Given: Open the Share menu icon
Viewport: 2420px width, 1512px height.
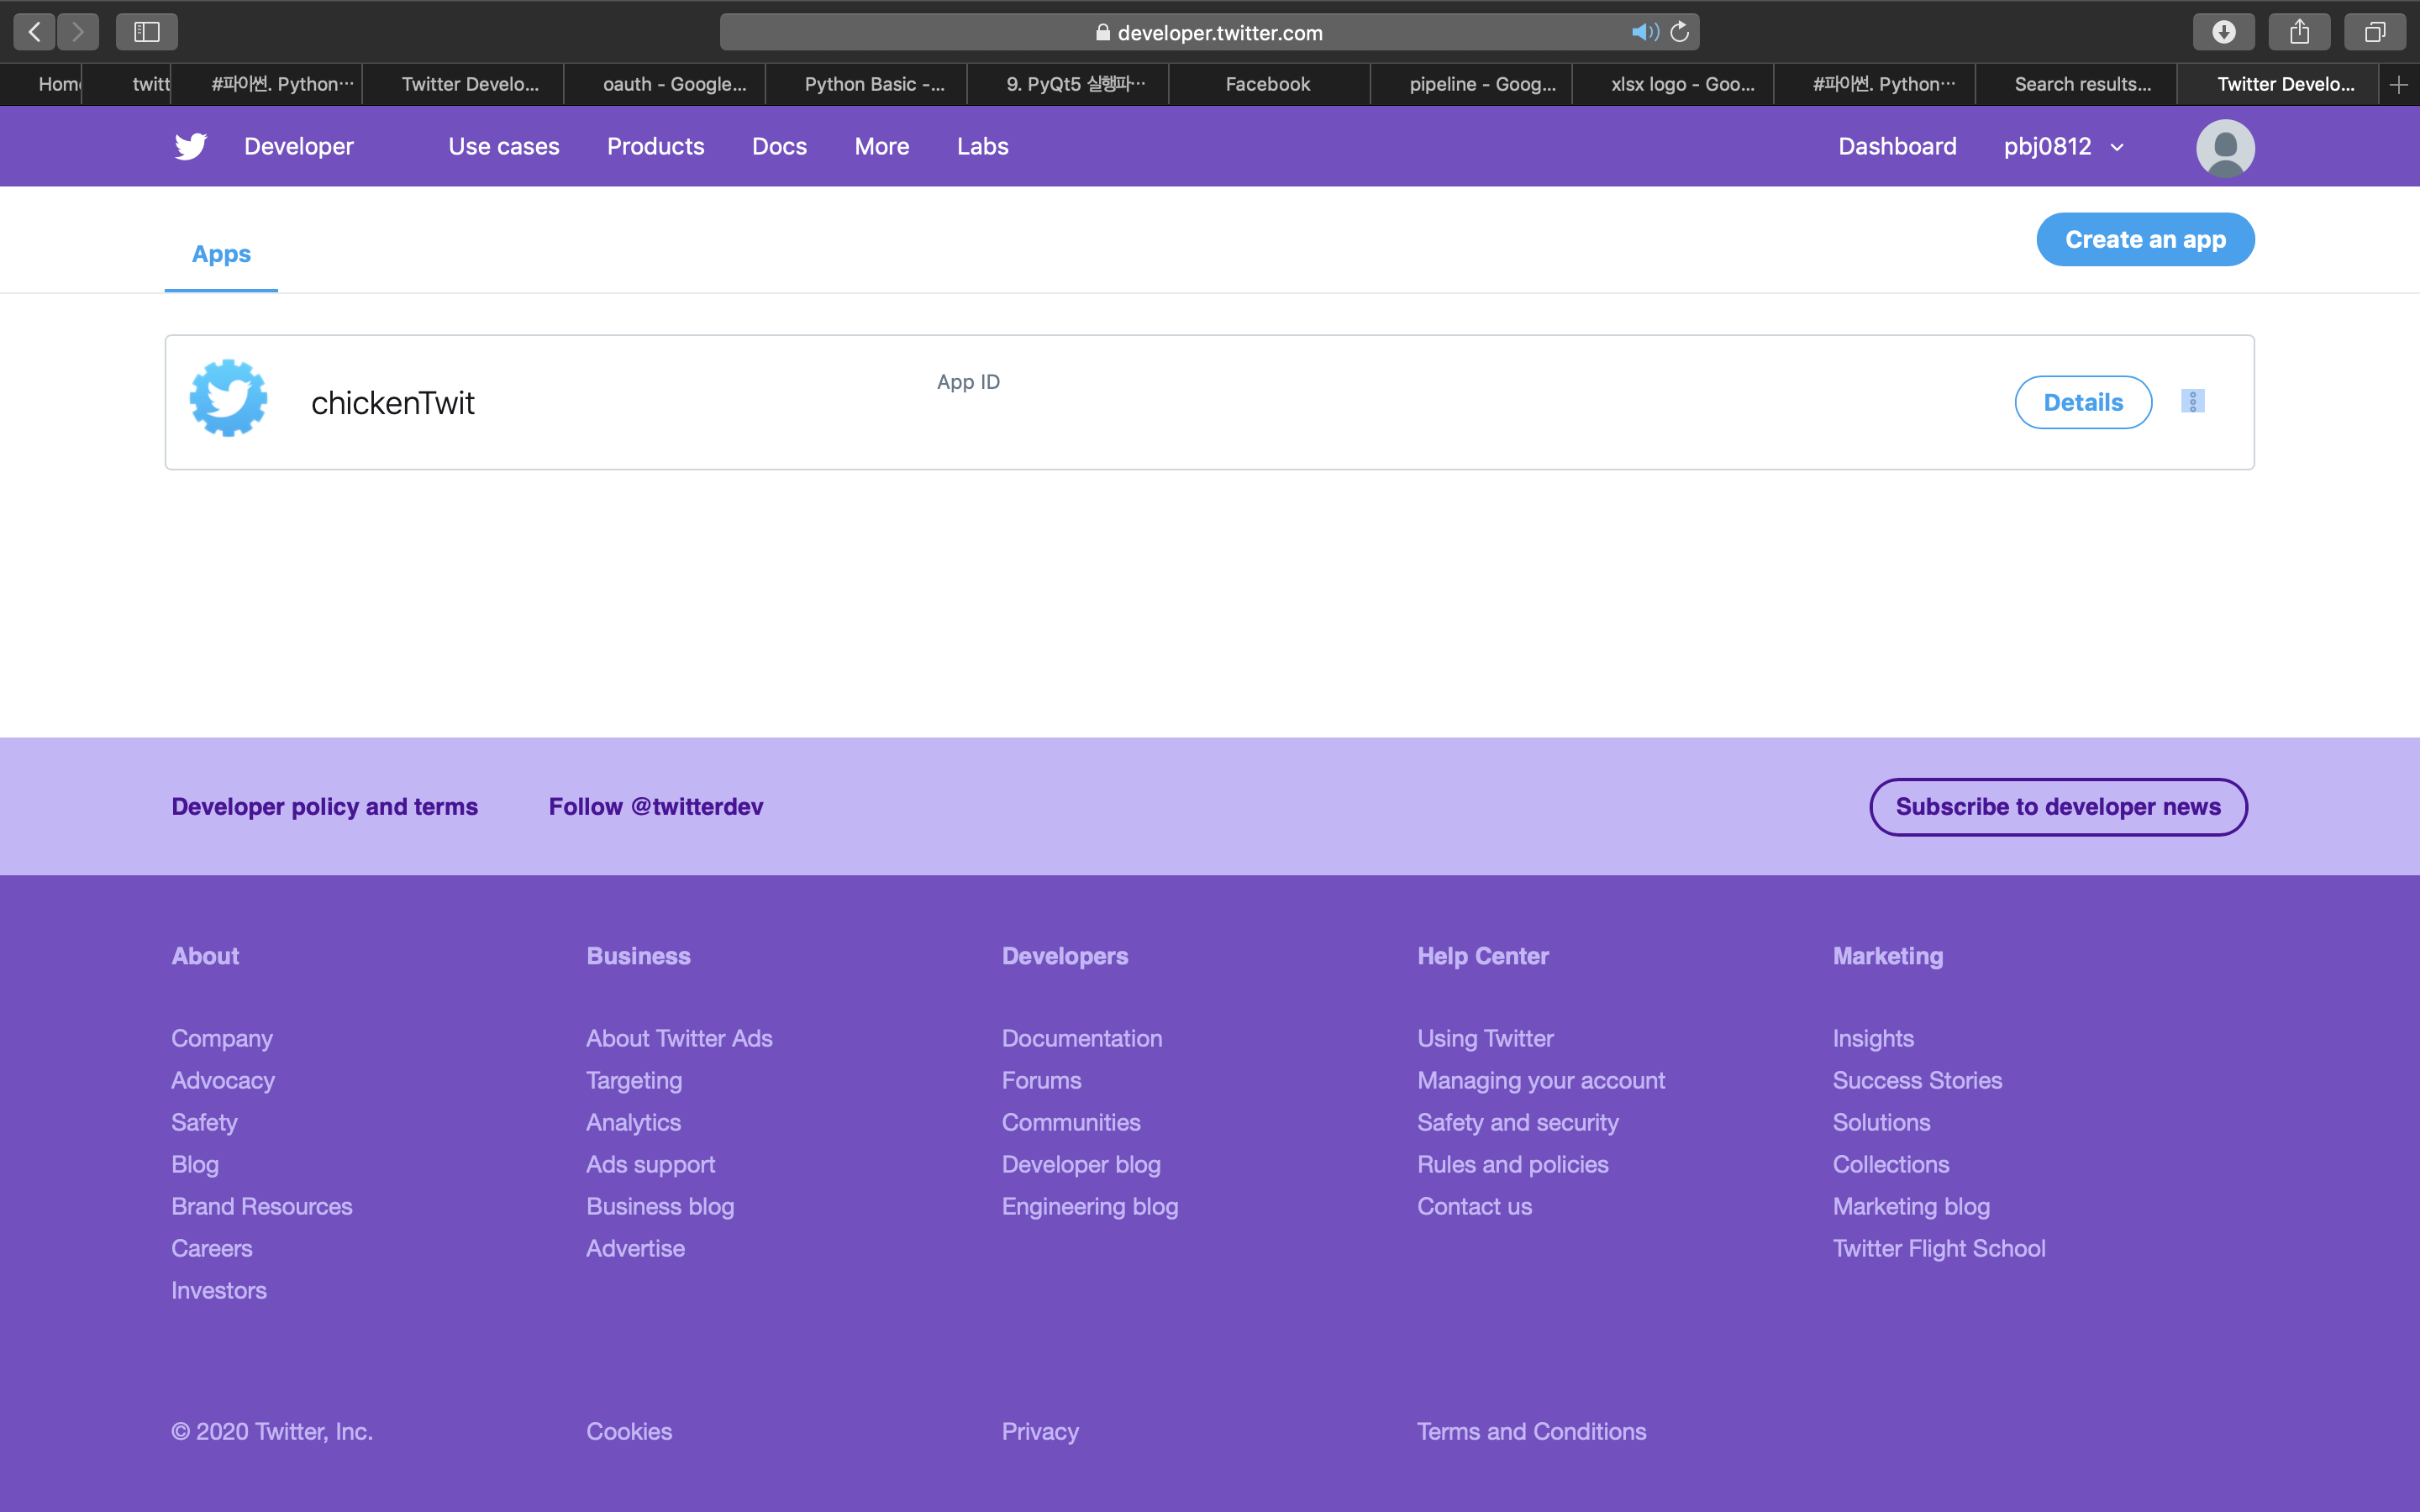Looking at the screenshot, I should [2299, 32].
